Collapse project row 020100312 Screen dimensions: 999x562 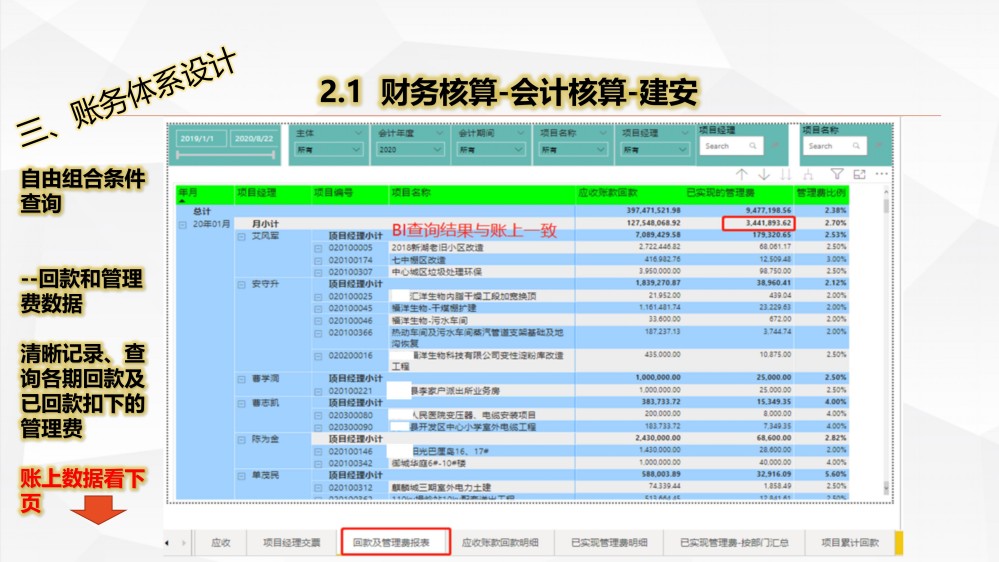318,488
